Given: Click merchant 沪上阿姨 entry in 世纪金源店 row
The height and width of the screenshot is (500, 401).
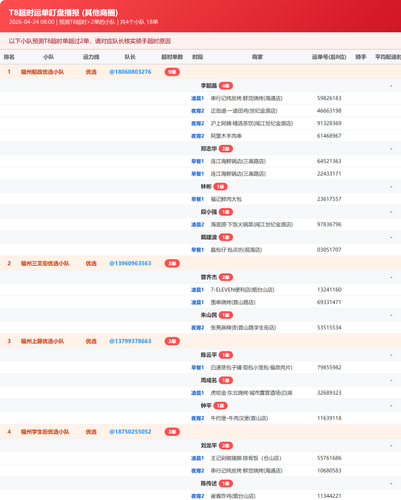Looking at the screenshot, I should [x=252, y=123].
